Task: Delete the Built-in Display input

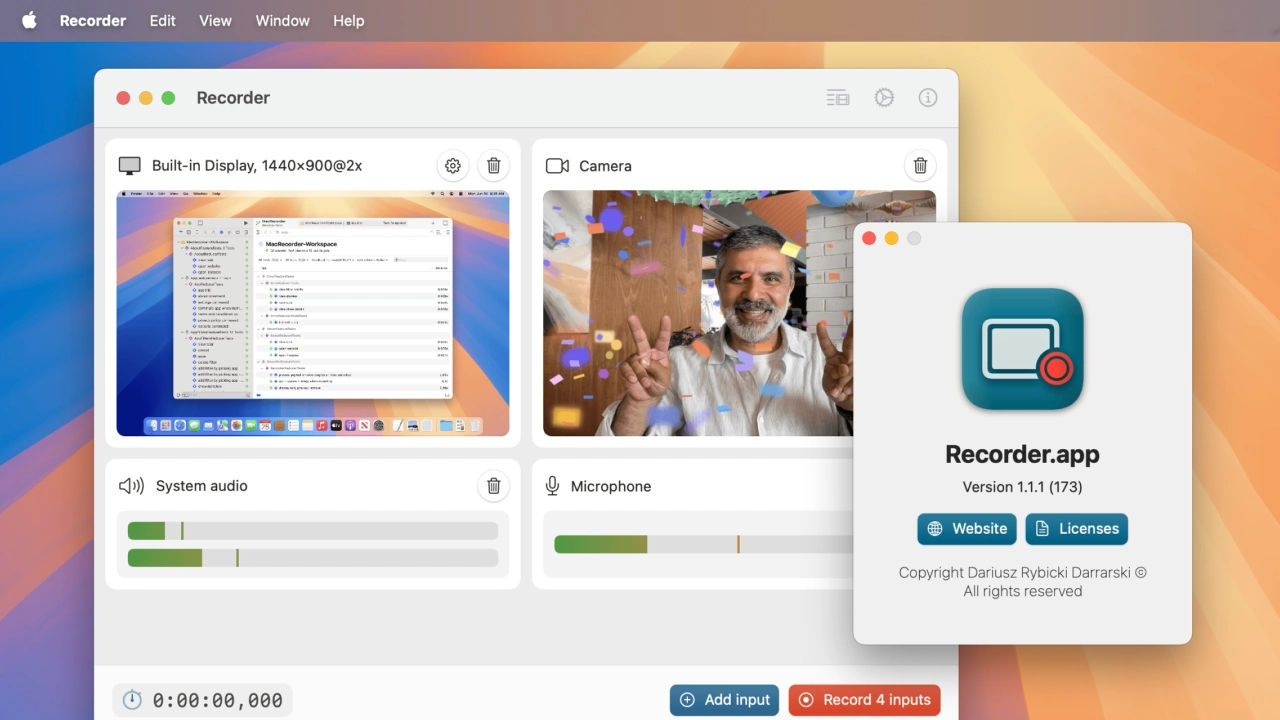Action: click(x=494, y=166)
